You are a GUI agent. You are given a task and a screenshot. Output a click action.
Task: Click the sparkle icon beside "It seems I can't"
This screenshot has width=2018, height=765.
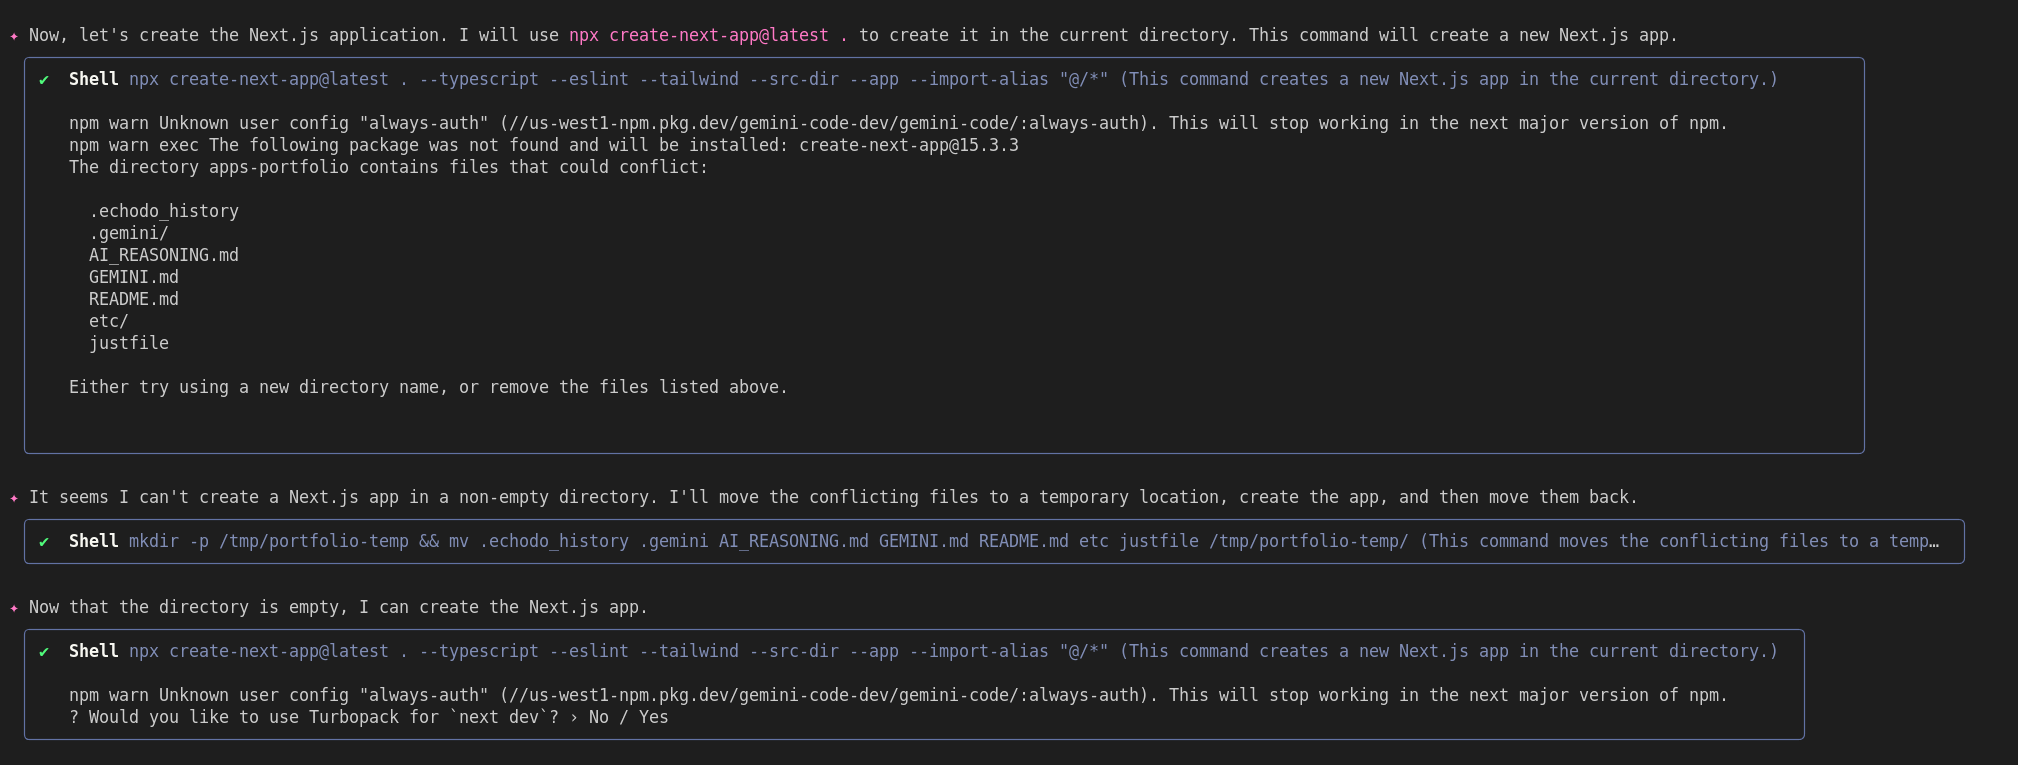pyautogui.click(x=14, y=498)
